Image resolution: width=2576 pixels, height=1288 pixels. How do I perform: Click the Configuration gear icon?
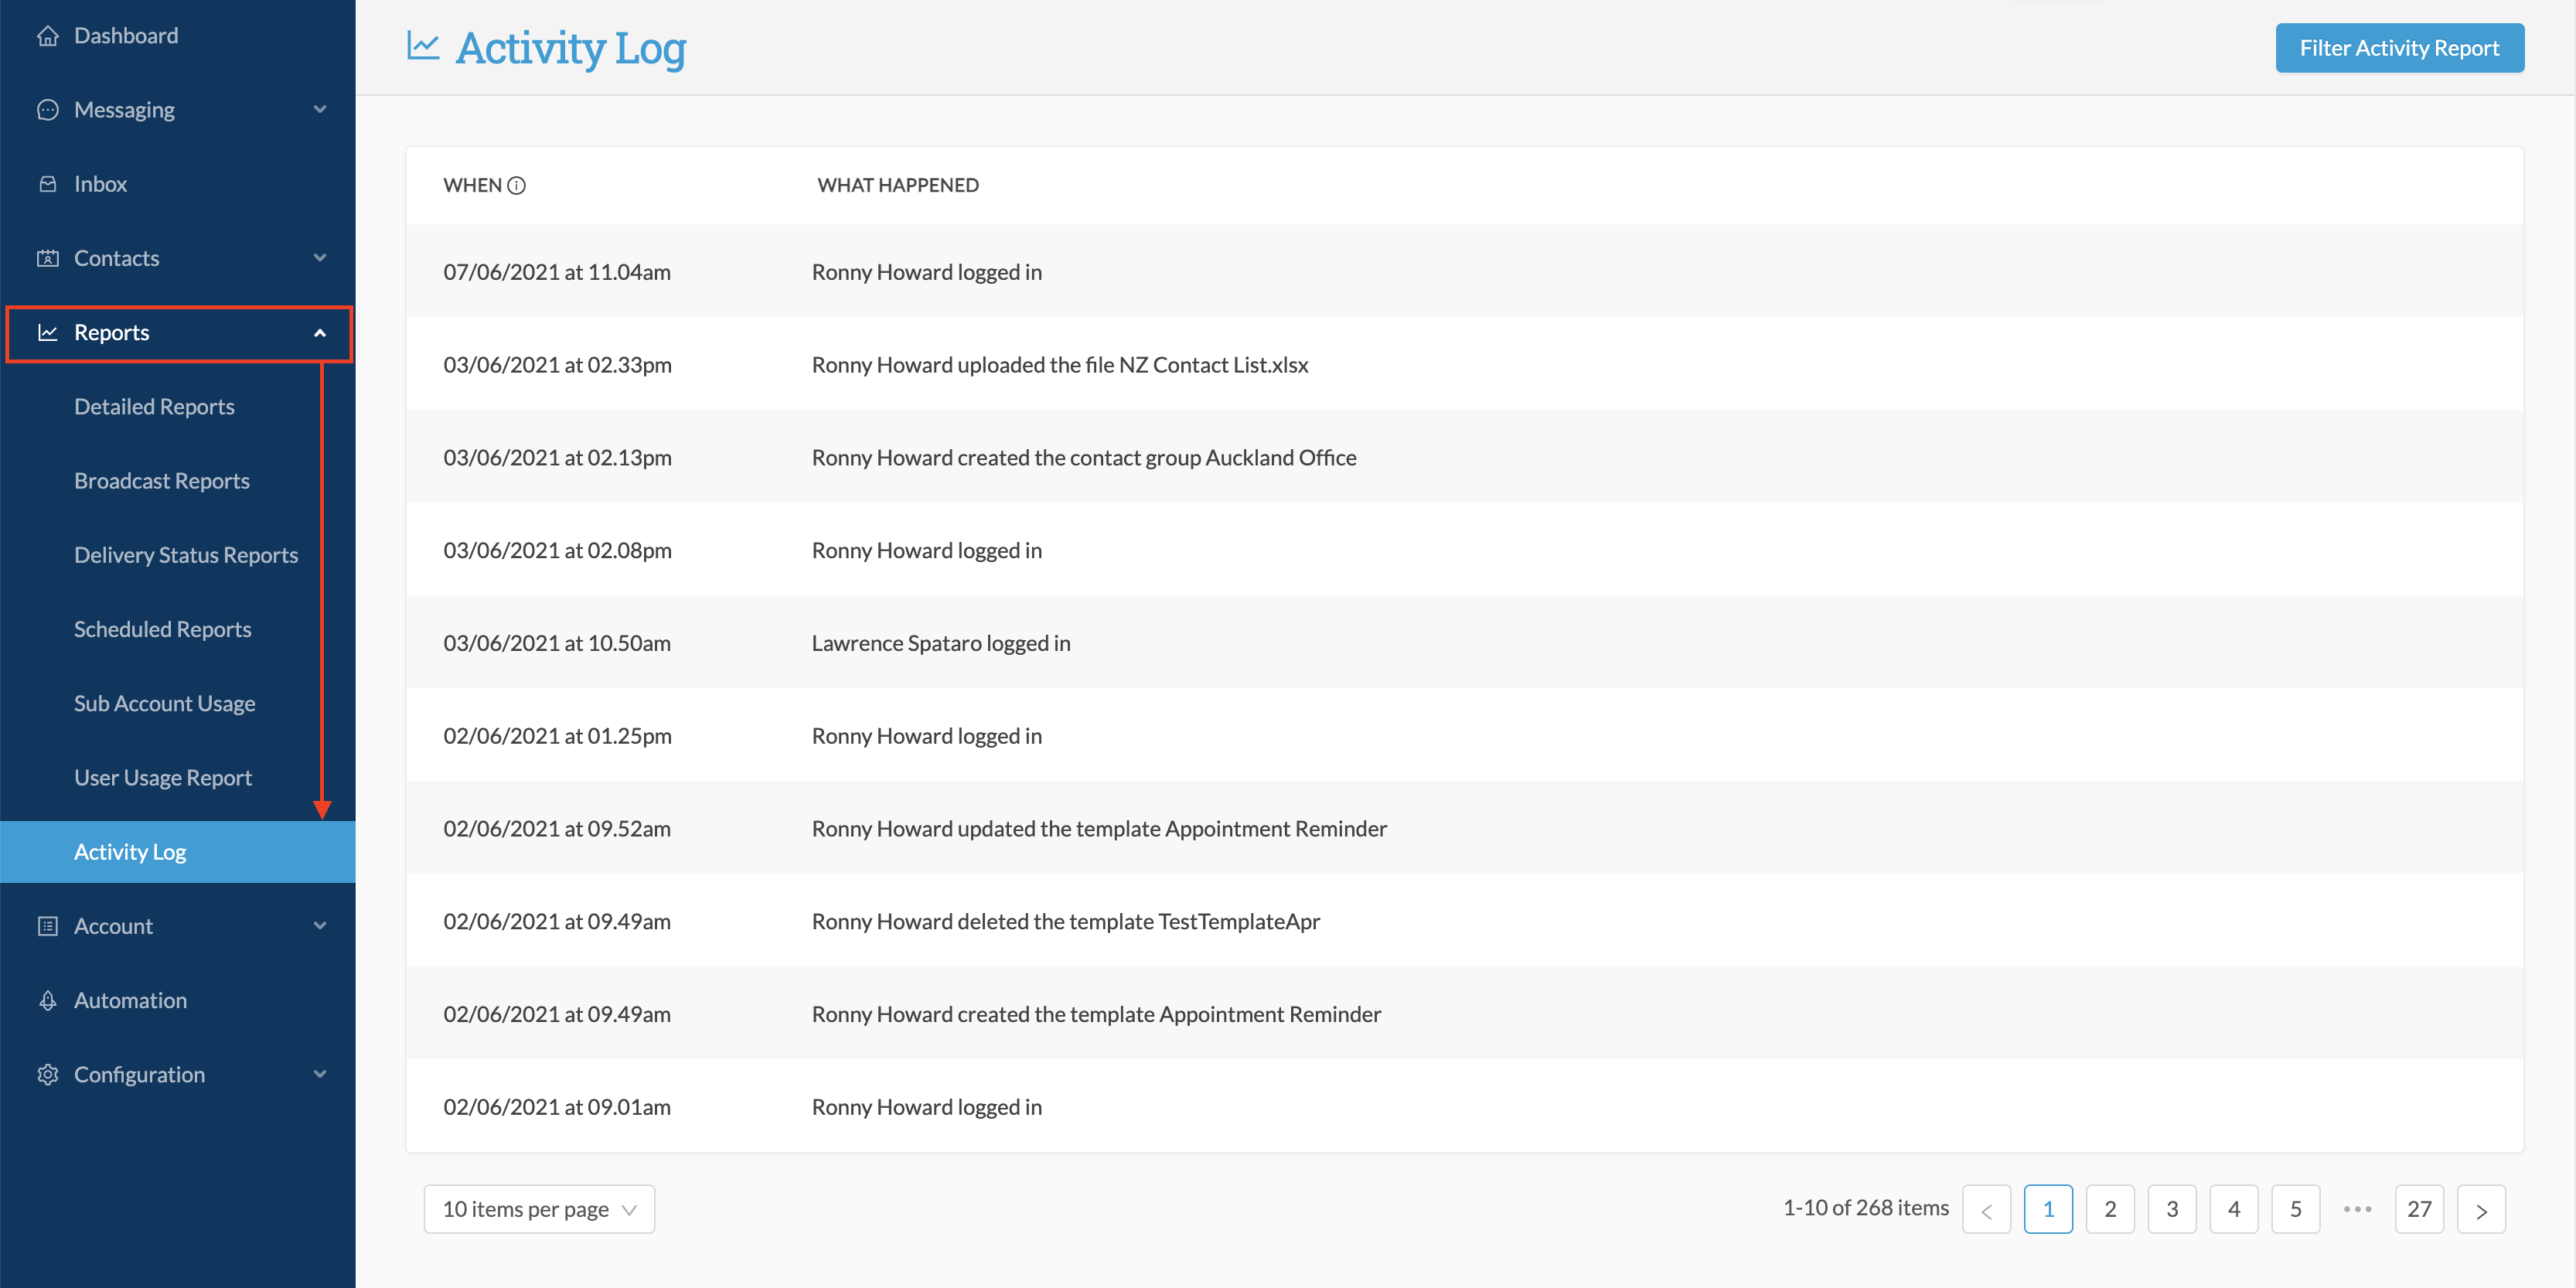pos(47,1074)
